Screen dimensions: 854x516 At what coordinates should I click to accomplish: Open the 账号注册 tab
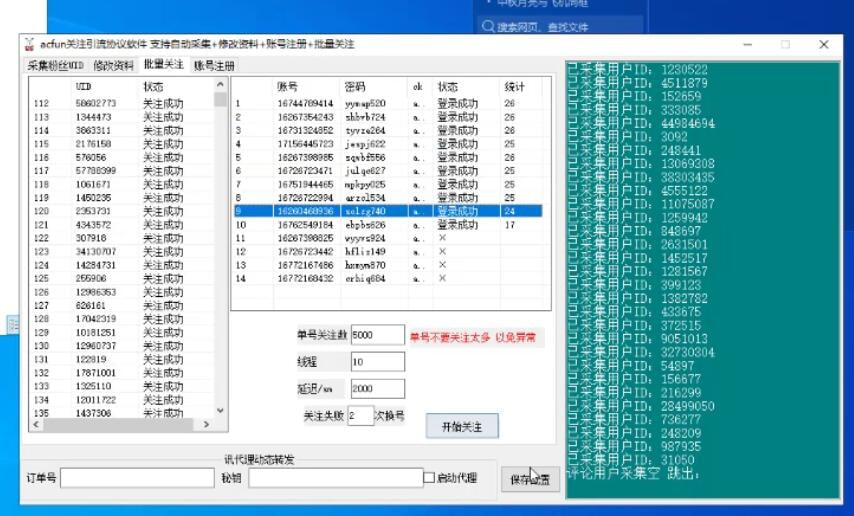[x=214, y=66]
